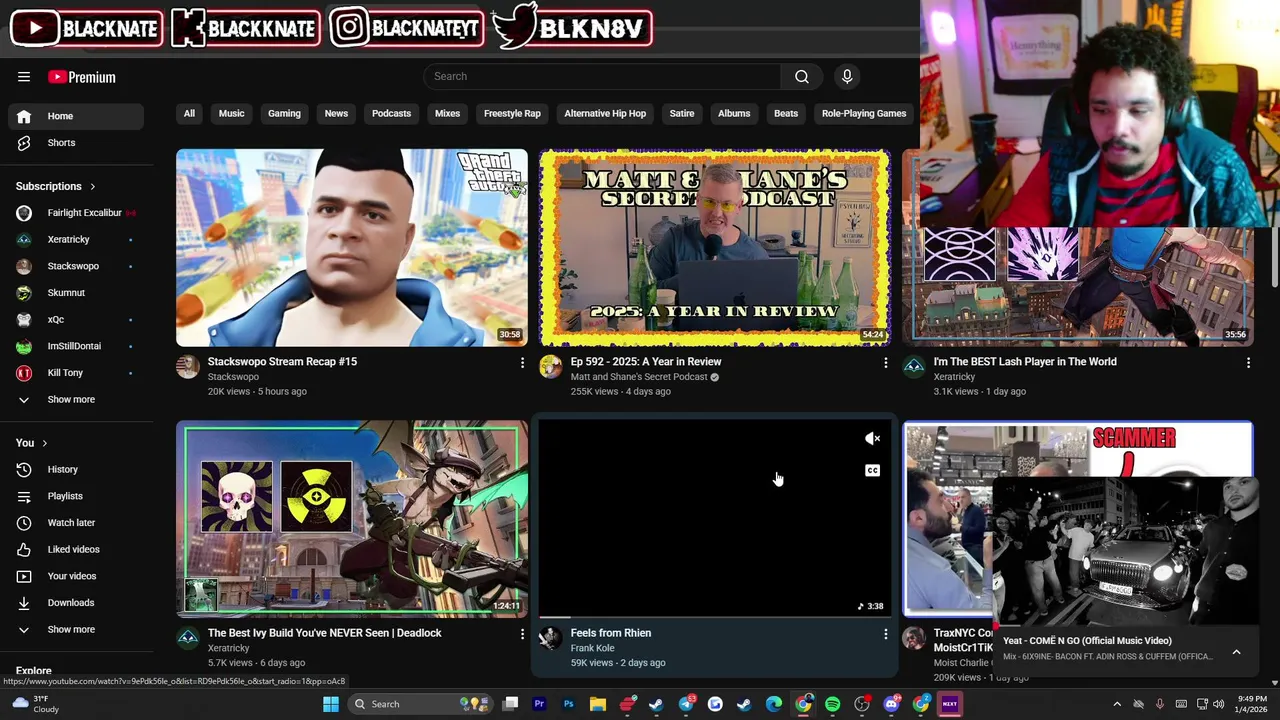Screen dimensions: 1280x720
Task: Click Yeat COMË N GO miniplayer title
Action: 1087,641
